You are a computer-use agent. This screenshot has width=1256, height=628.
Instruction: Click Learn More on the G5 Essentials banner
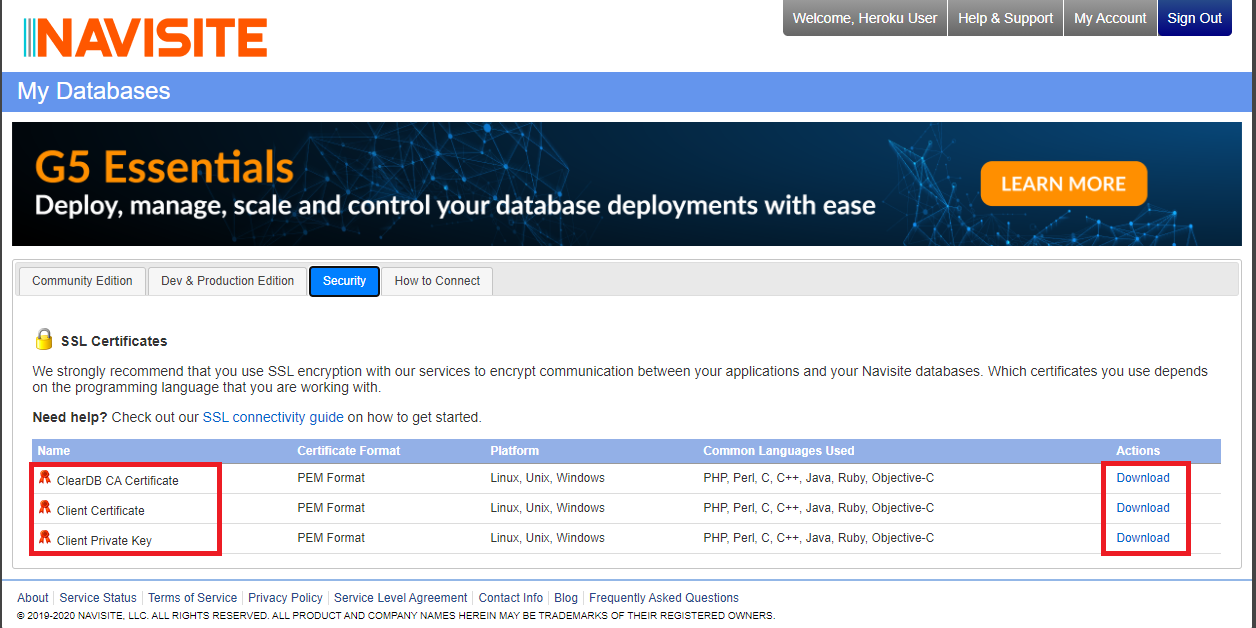click(x=1063, y=184)
